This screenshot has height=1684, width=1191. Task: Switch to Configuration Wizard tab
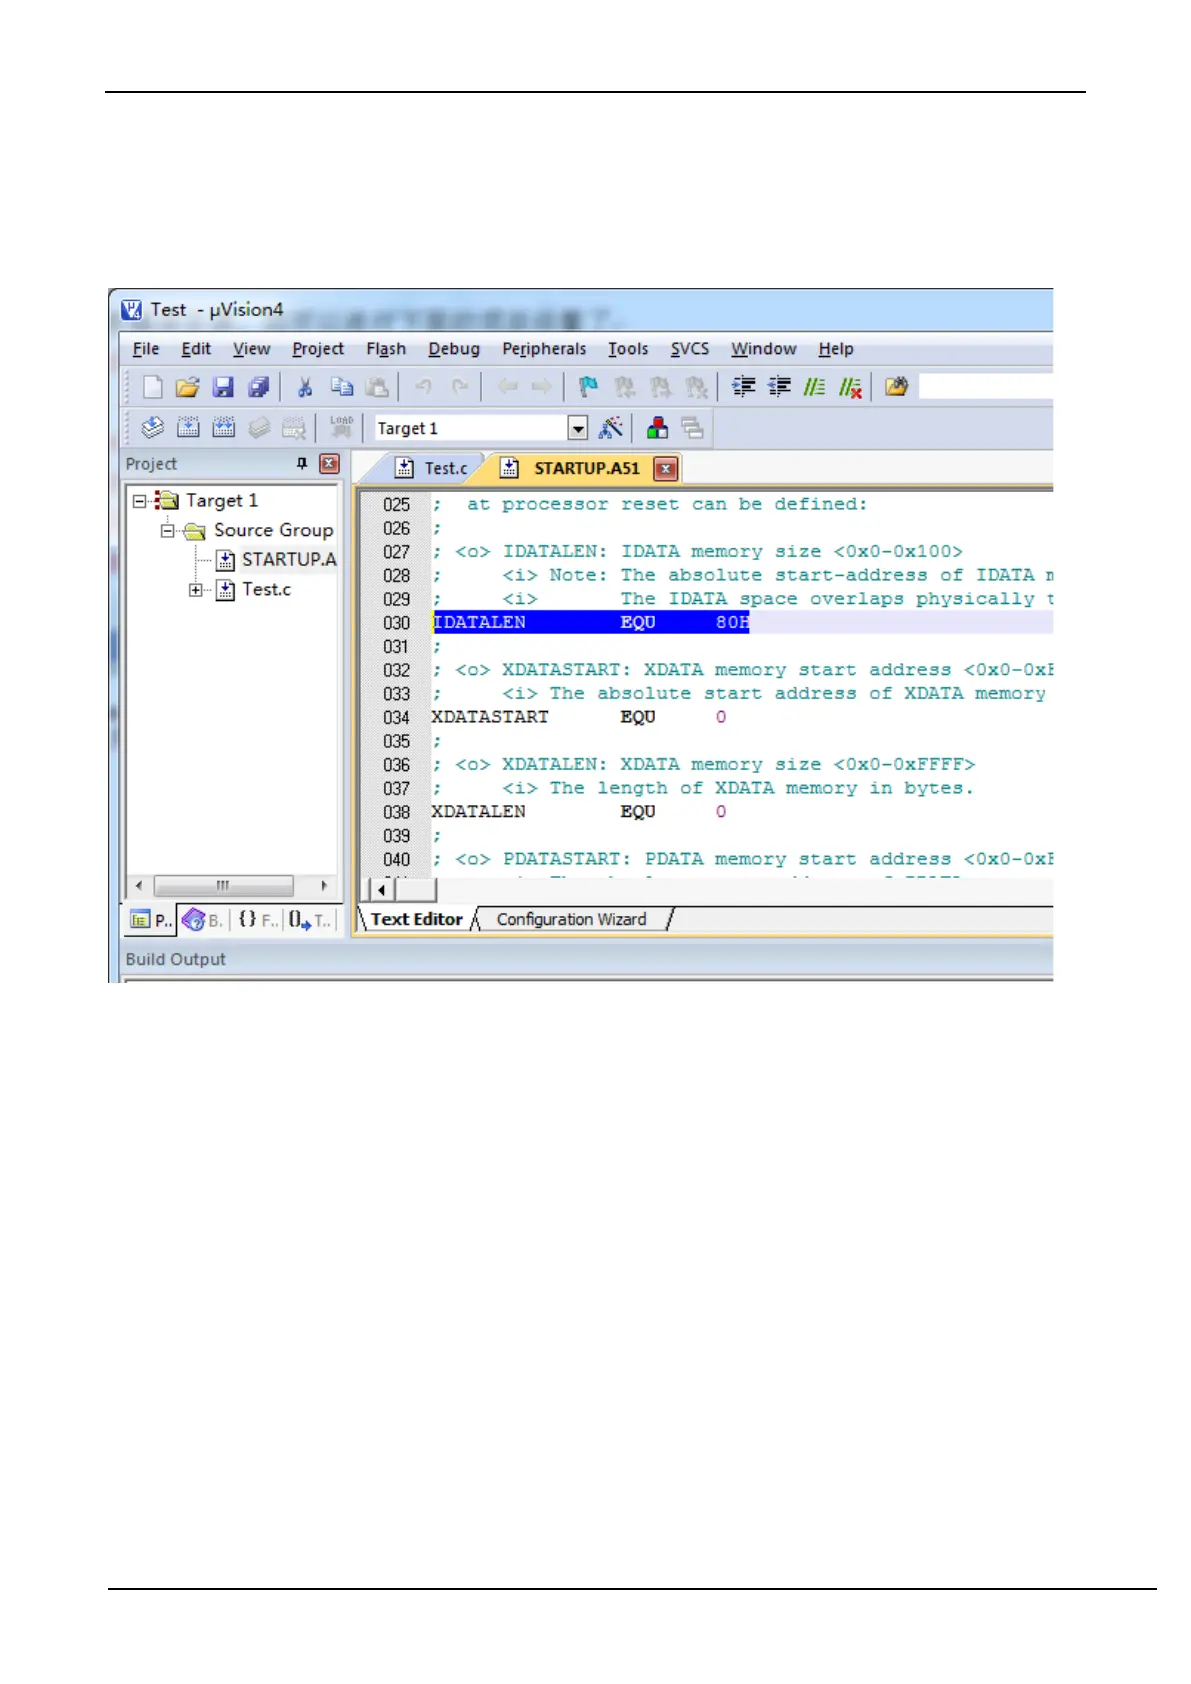(x=570, y=919)
